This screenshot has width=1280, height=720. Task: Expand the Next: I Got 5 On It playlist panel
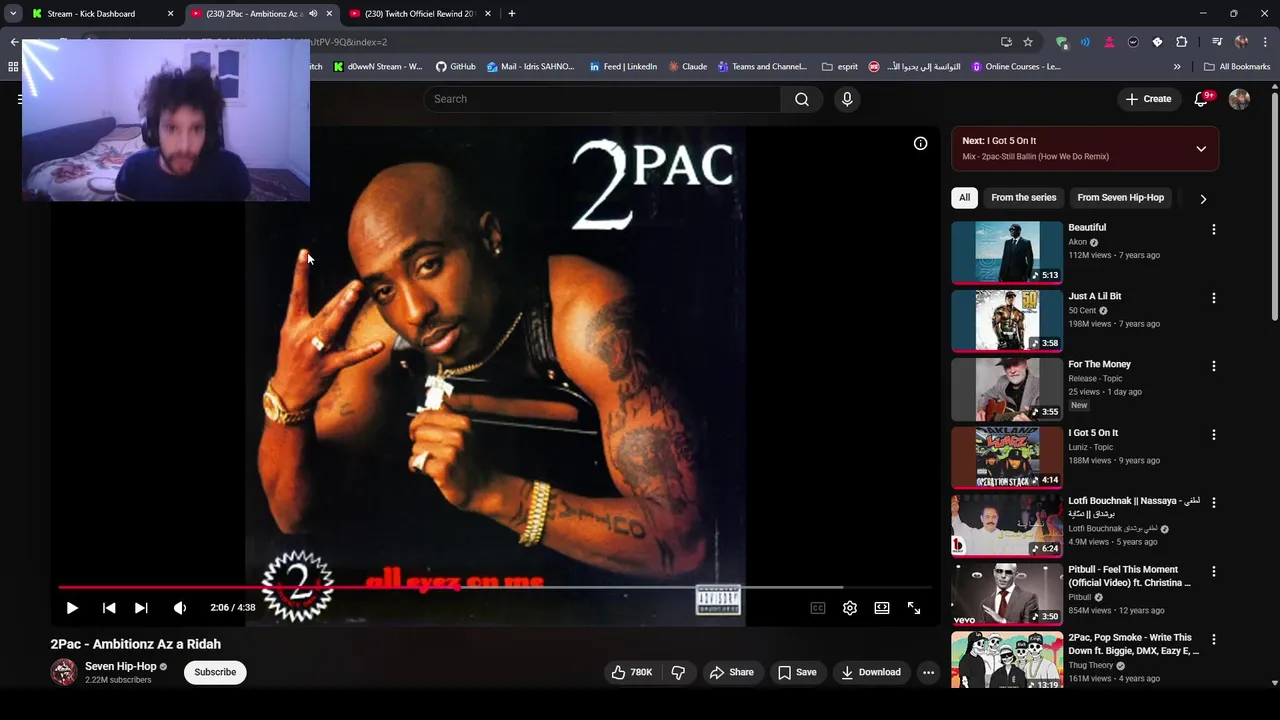(x=1201, y=149)
